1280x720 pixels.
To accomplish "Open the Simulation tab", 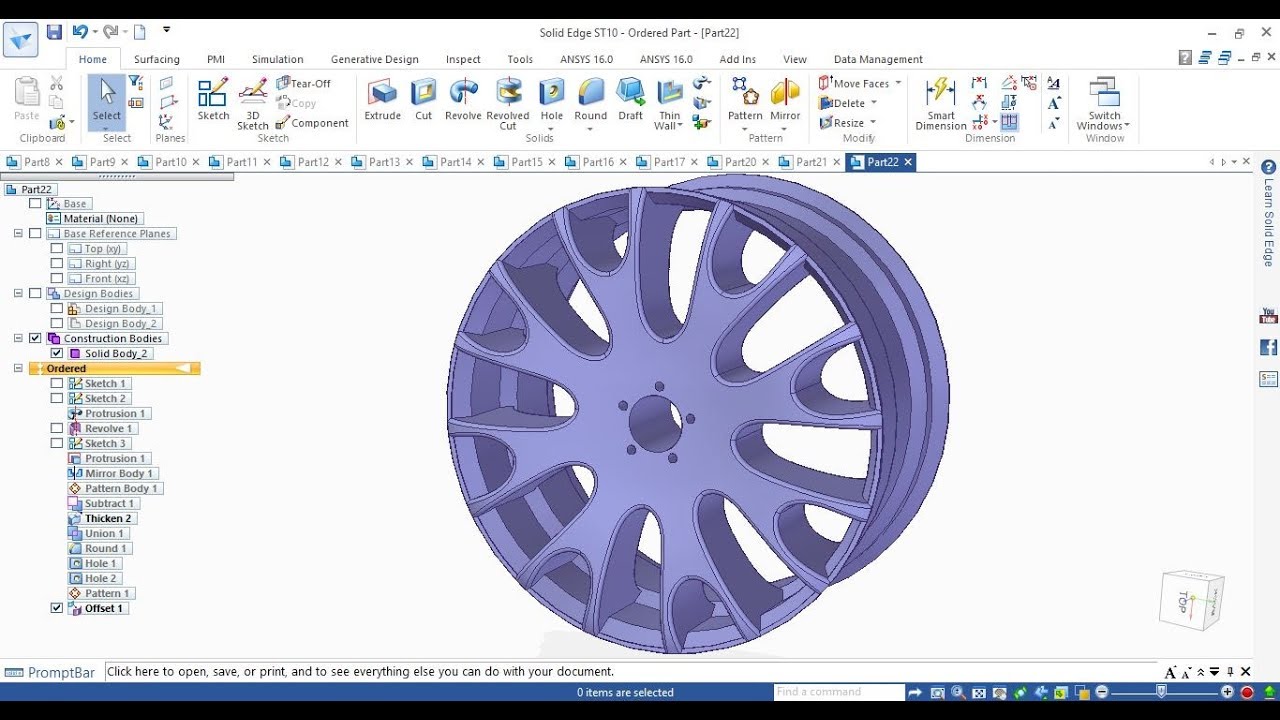I will point(277,59).
